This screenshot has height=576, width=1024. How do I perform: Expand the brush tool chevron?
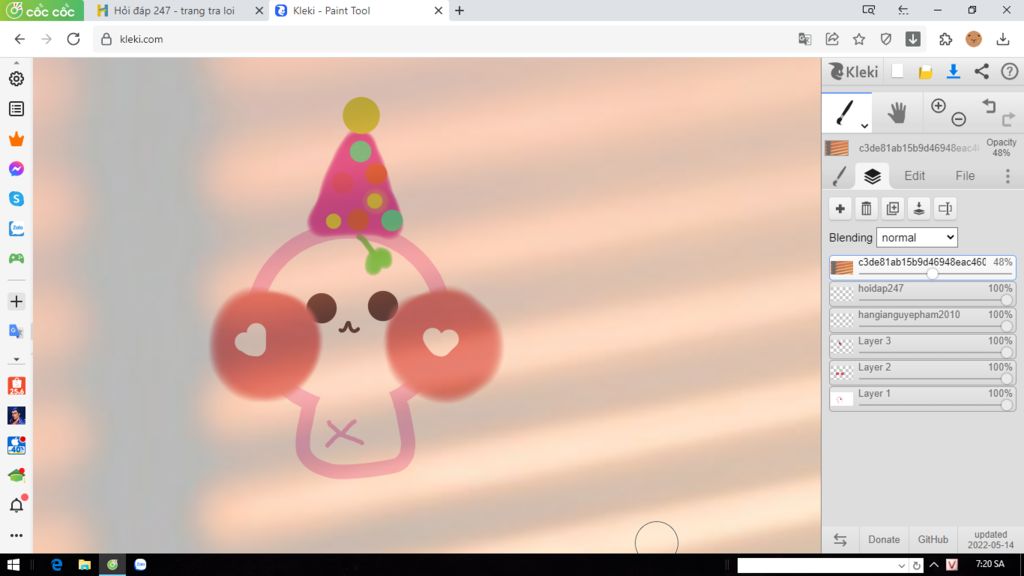(x=864, y=125)
